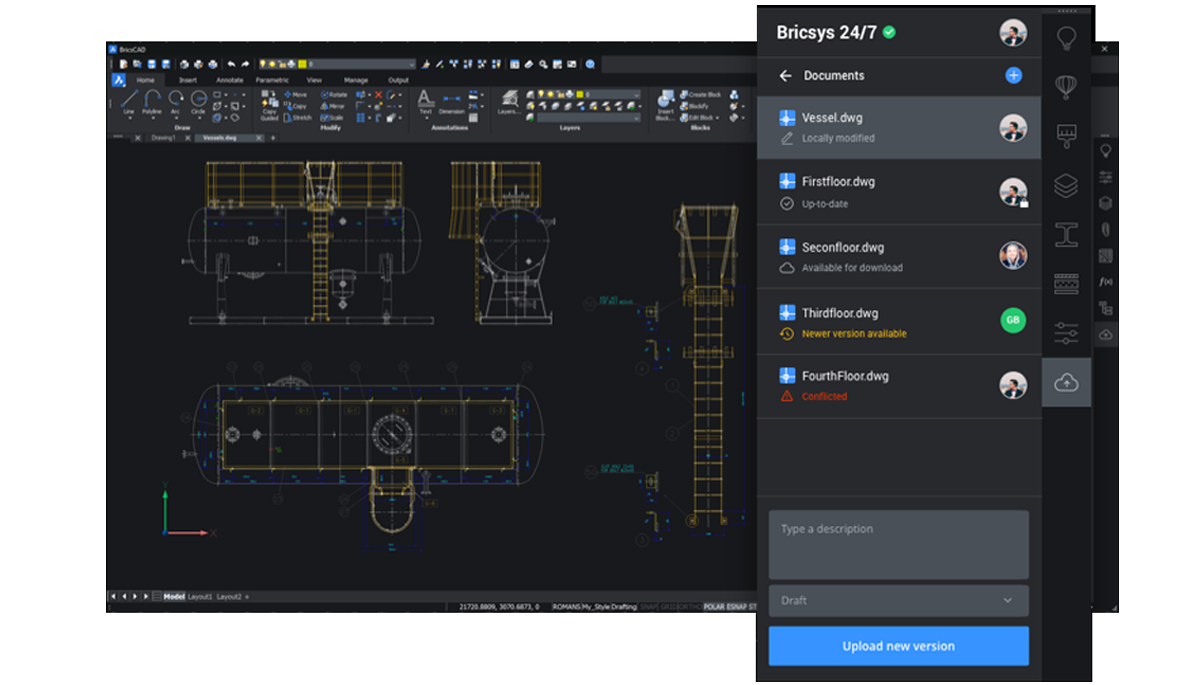Viewport: 1200px width, 685px height.
Task: Toggle POLAR in the status bar
Action: pos(713,606)
